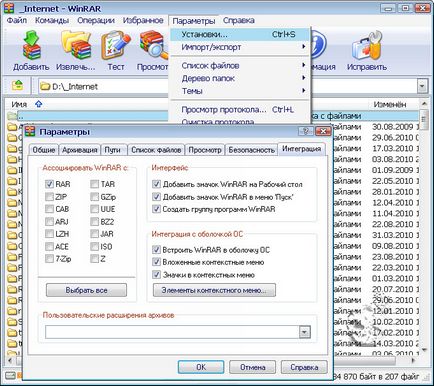
Task: Click the Справка button in dialog
Action: (x=304, y=367)
